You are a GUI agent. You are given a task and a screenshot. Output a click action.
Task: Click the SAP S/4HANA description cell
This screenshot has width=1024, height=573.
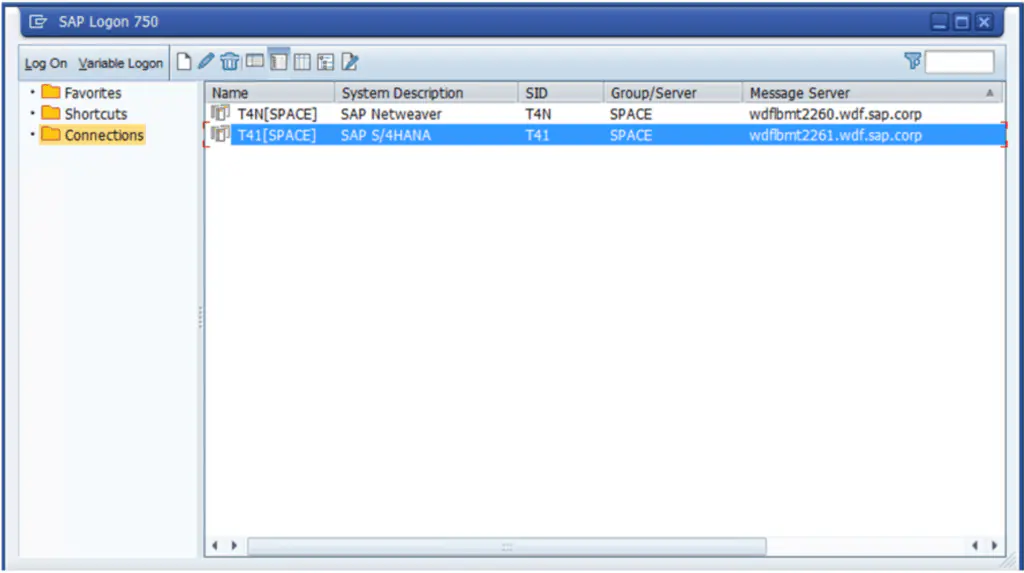386,135
